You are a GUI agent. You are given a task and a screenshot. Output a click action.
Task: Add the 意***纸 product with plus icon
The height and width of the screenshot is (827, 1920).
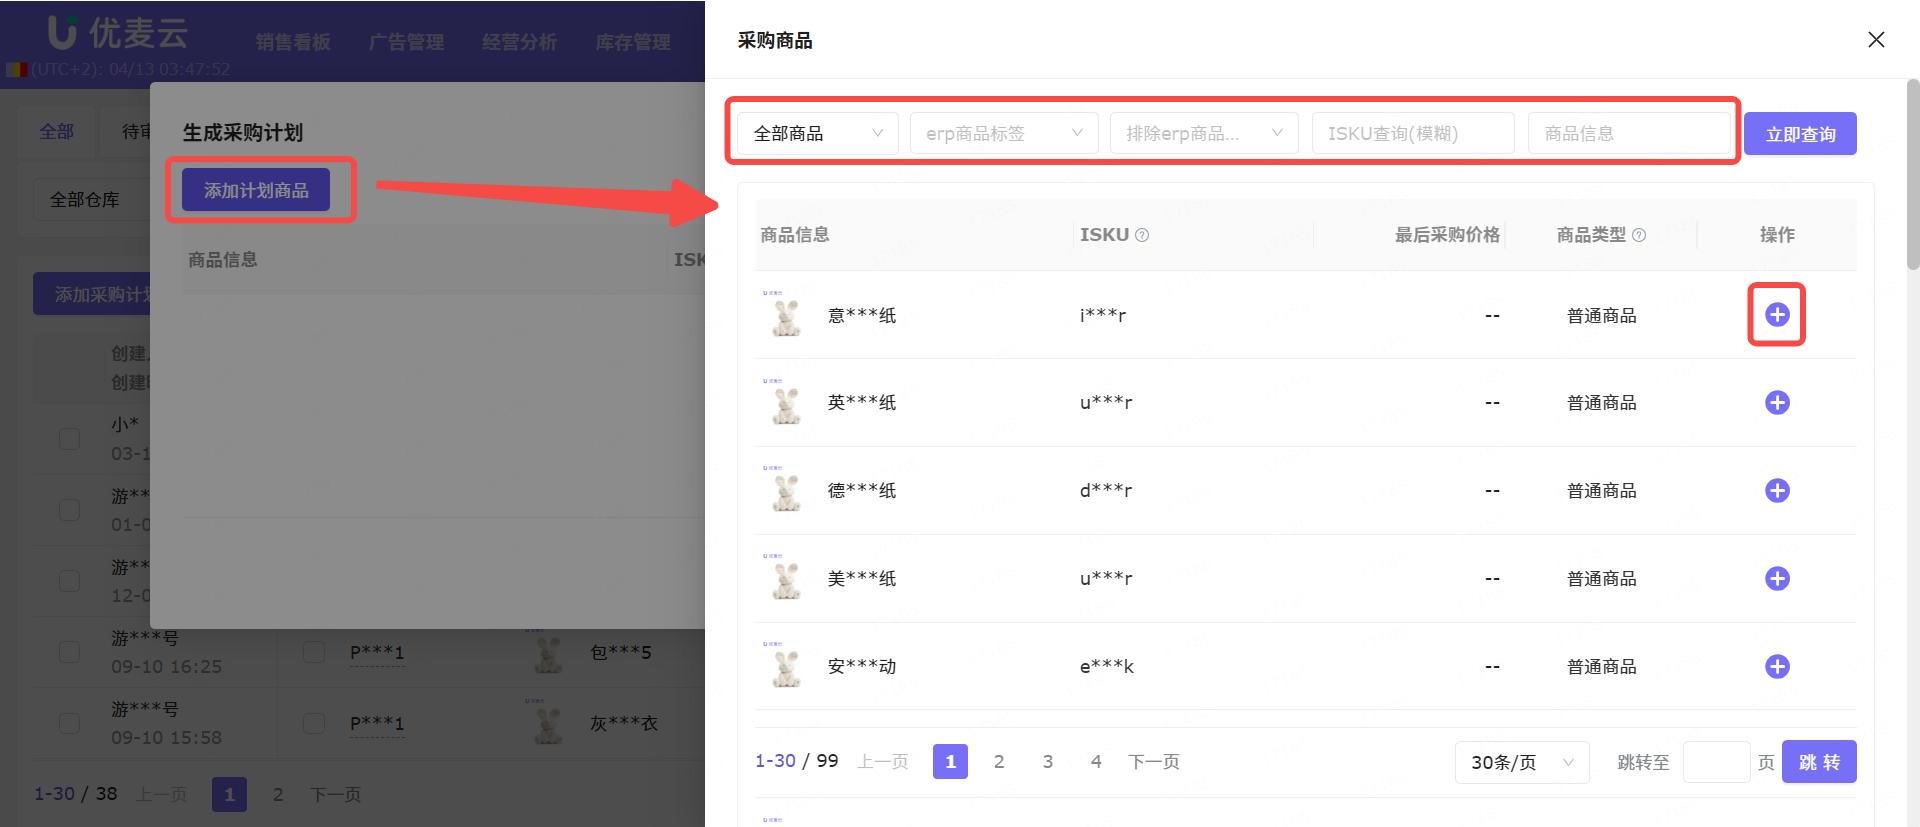coord(1776,315)
